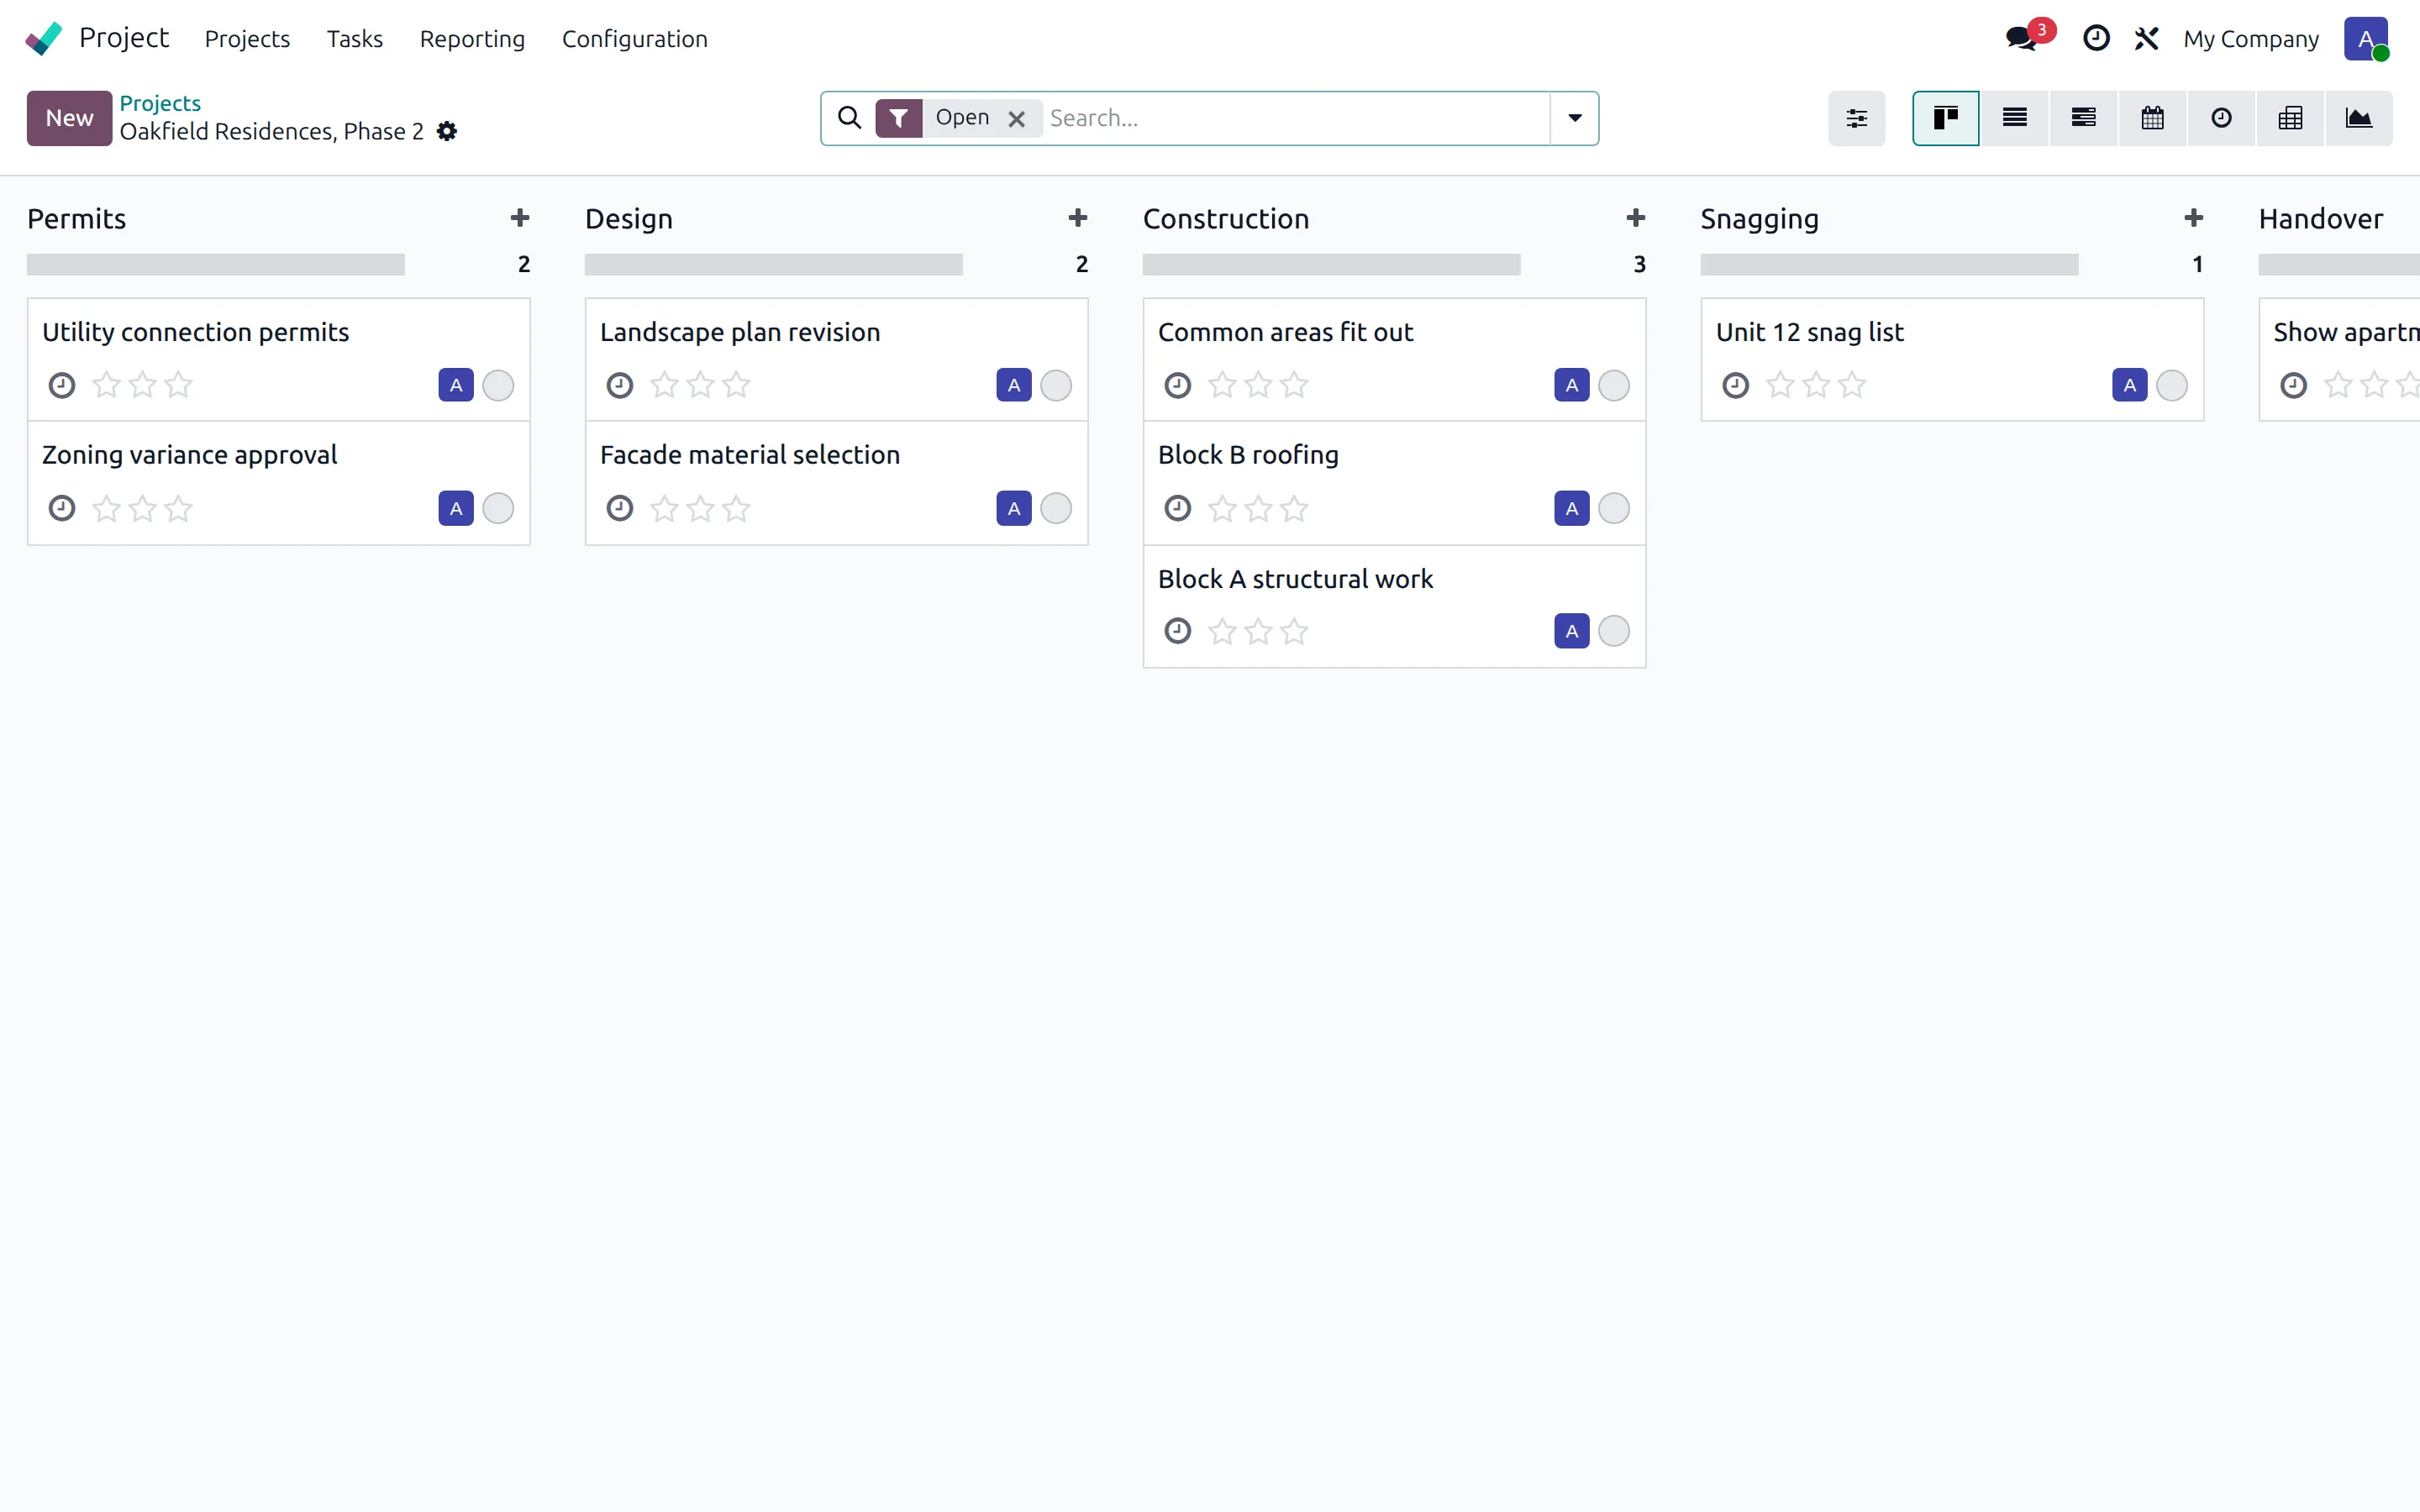
Task: Open the Projects menu
Action: [x=247, y=39]
